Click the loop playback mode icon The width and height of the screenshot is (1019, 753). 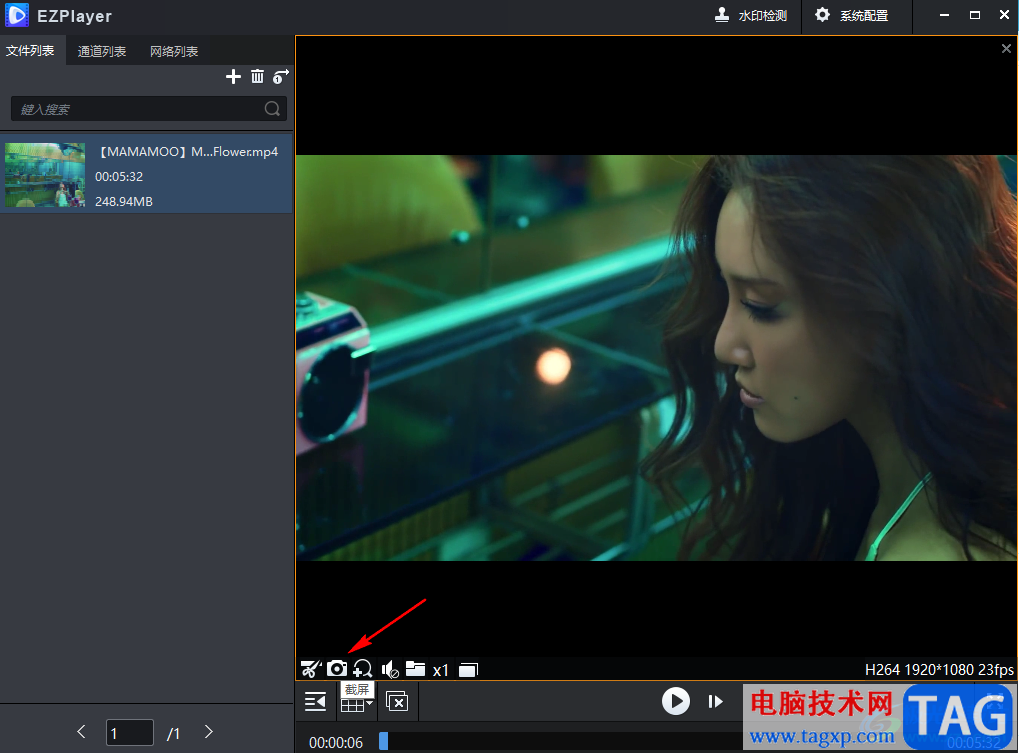point(281,77)
